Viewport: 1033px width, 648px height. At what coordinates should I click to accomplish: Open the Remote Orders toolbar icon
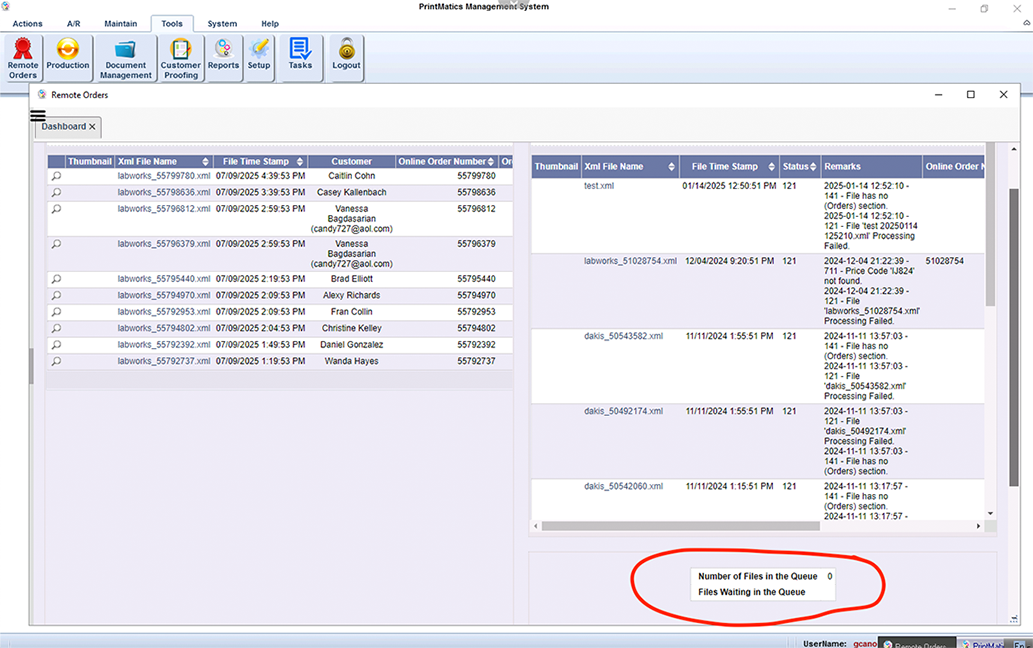coord(23,58)
